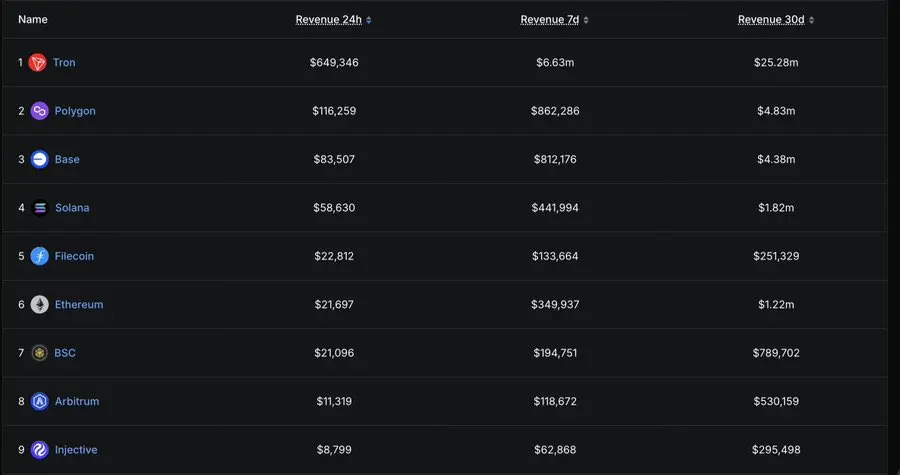
Task: Open the Ethereum chain link
Action: (x=79, y=305)
